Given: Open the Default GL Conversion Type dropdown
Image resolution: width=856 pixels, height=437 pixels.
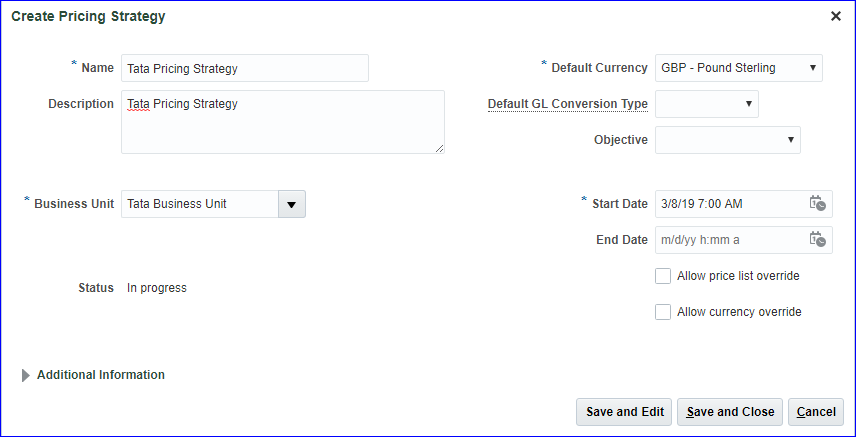Looking at the screenshot, I should tap(706, 103).
